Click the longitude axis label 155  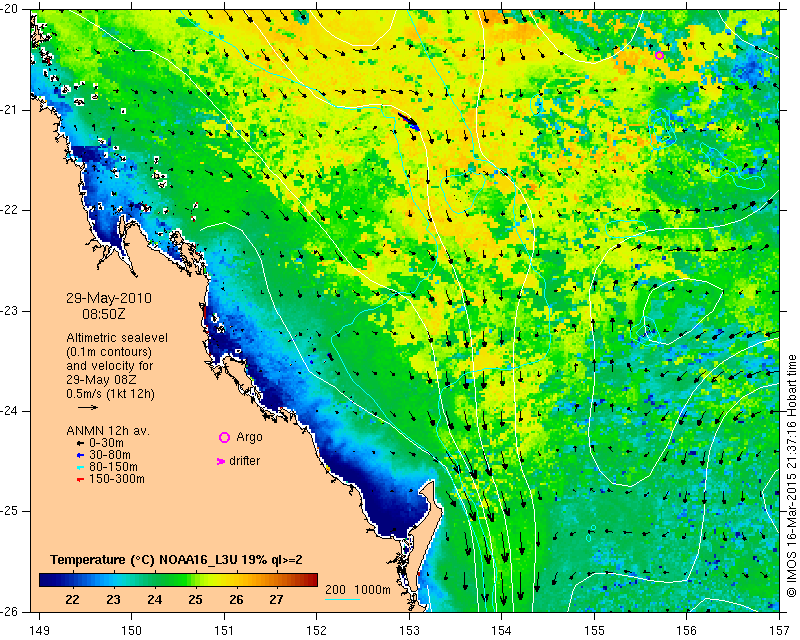pos(594,631)
